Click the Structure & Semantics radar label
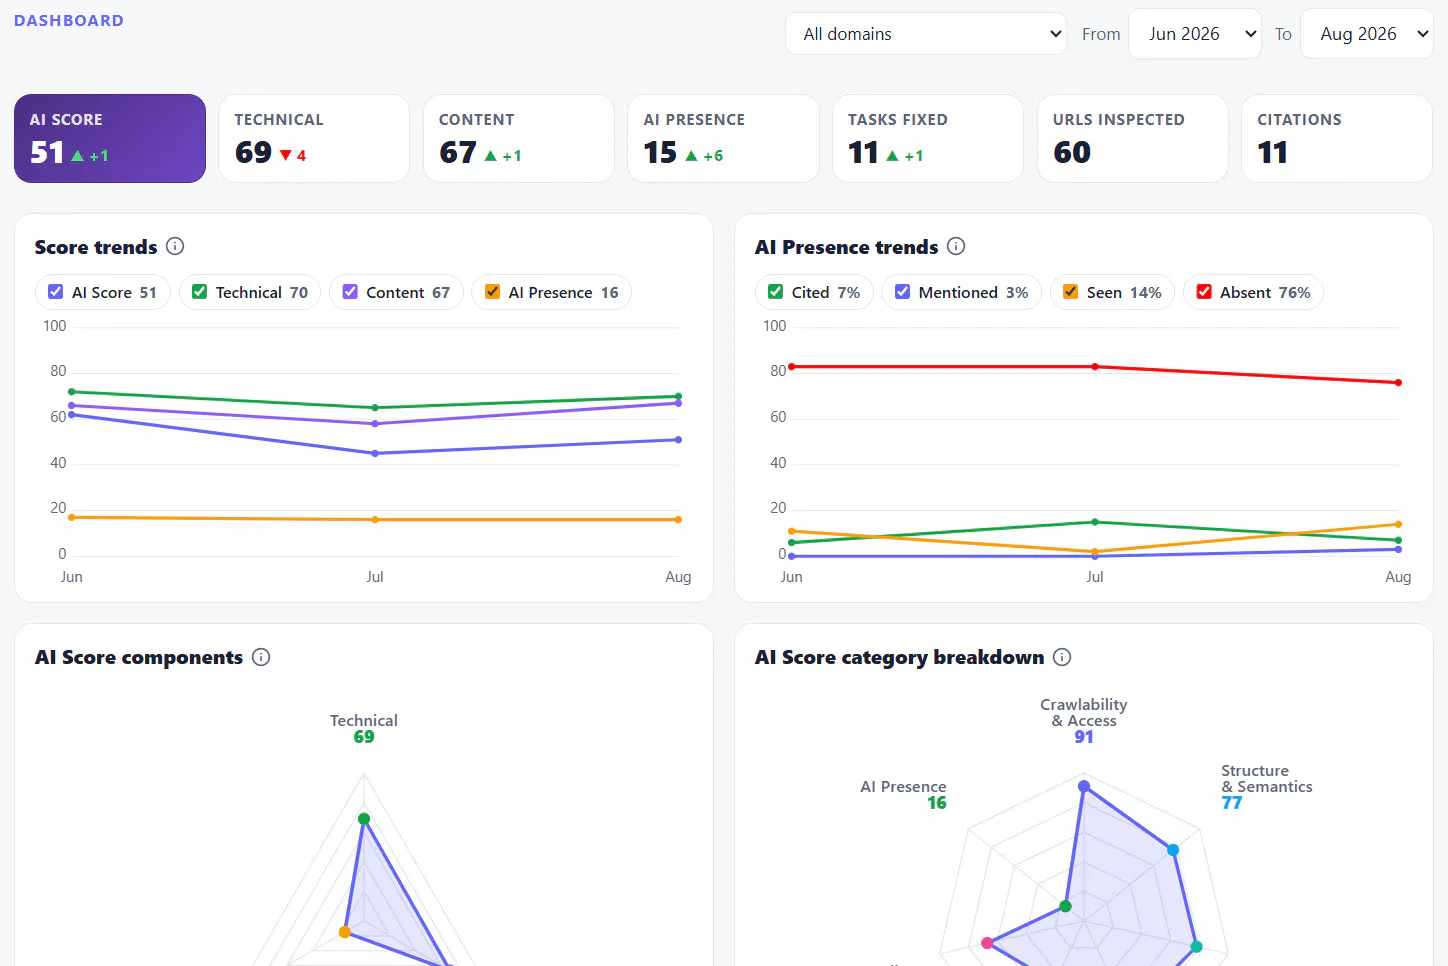Image resolution: width=1448 pixels, height=966 pixels. (1266, 786)
